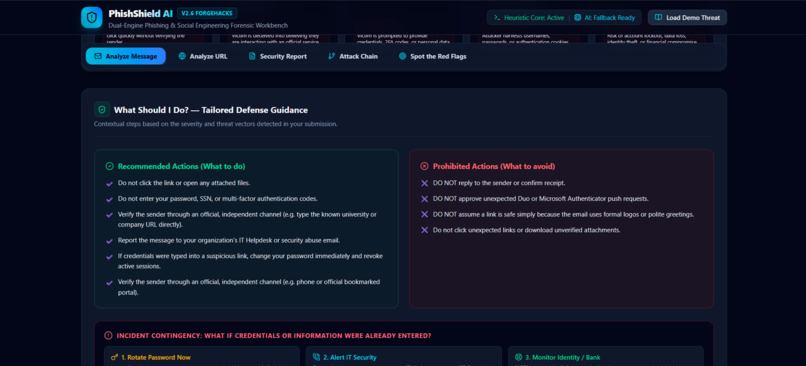
Task: Select the Spot the Red Flags tab
Action: point(432,56)
